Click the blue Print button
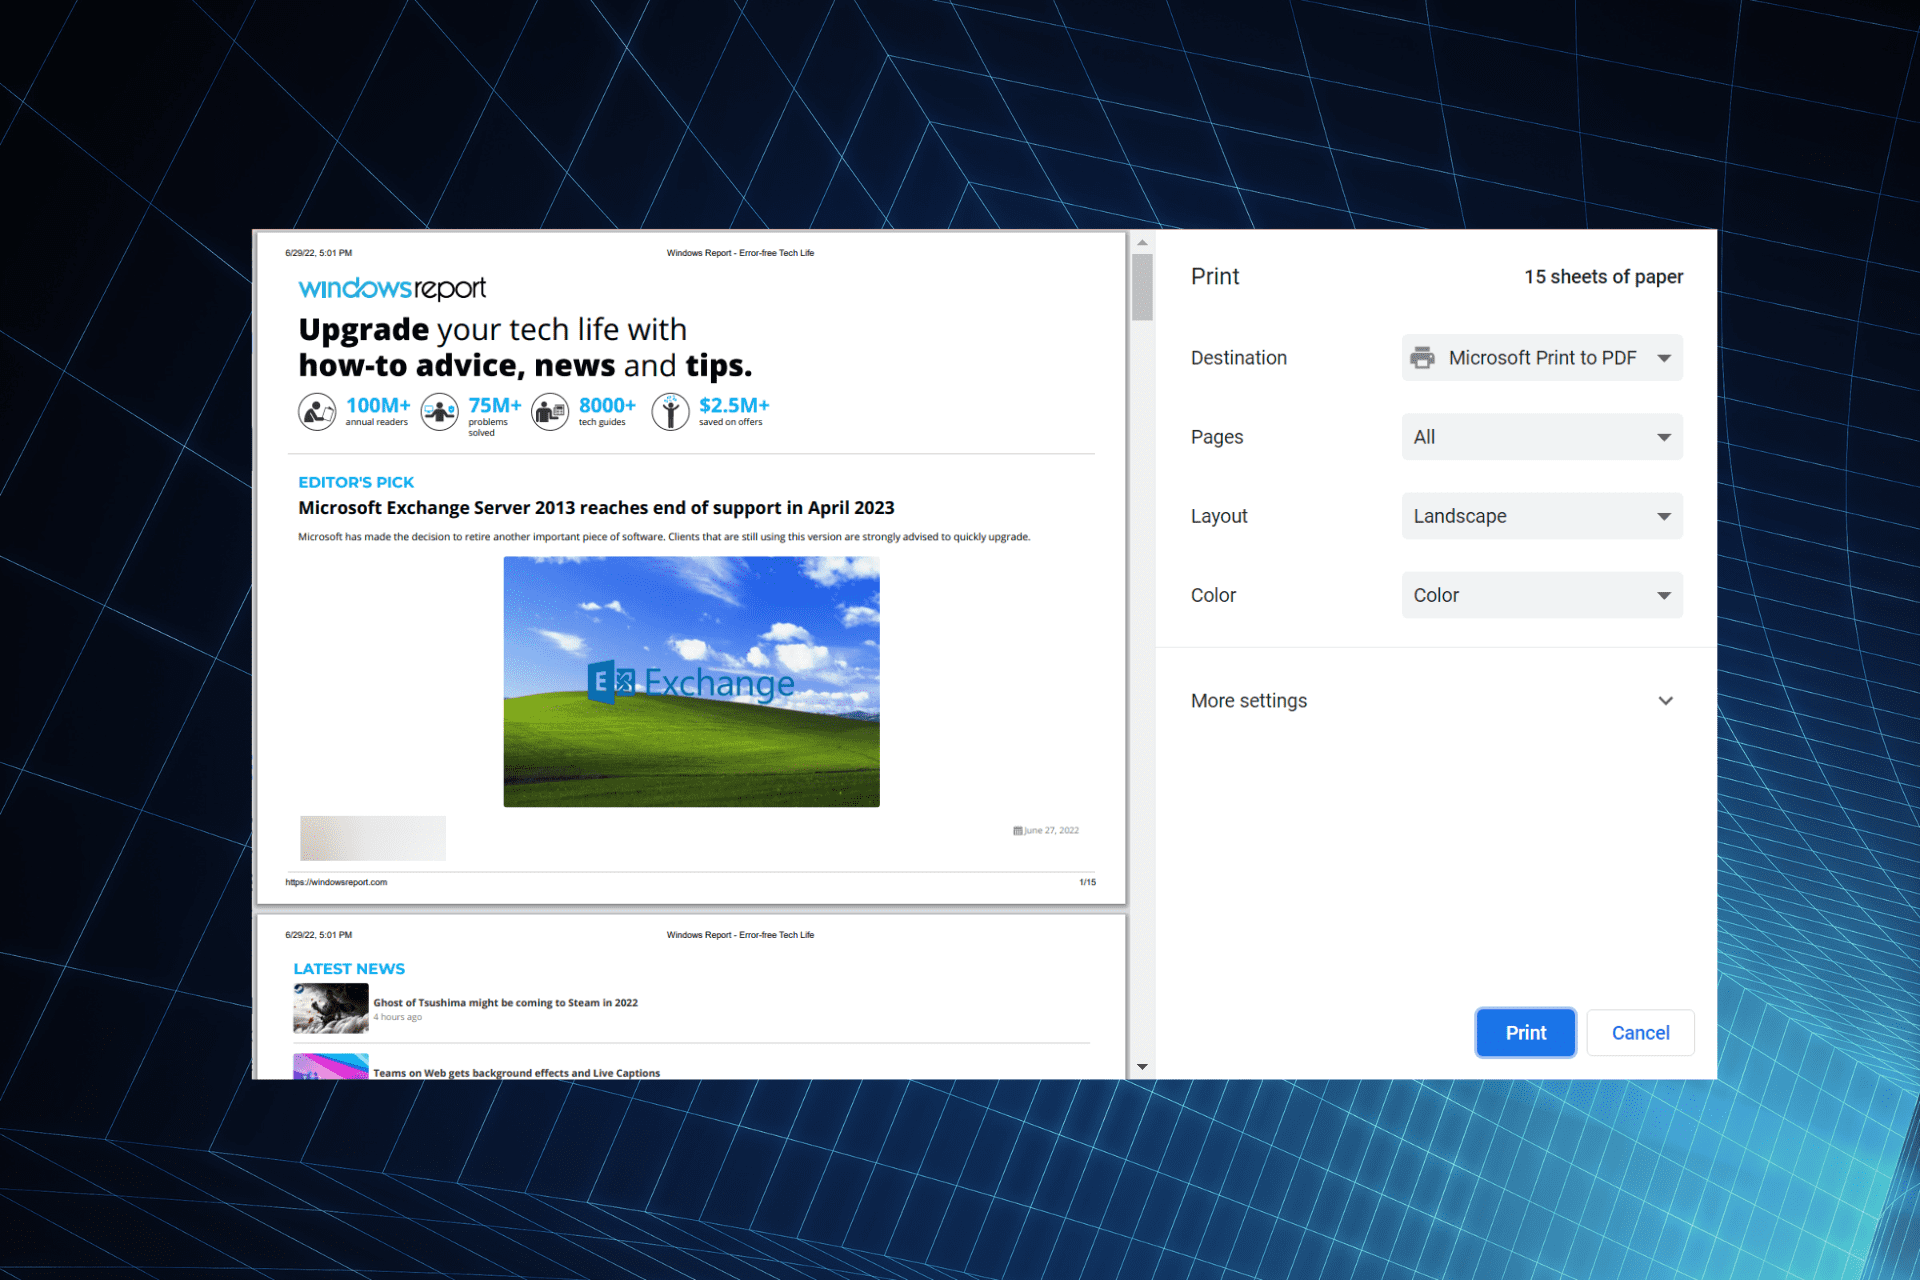Viewport: 1920px width, 1280px height. pos(1525,1033)
